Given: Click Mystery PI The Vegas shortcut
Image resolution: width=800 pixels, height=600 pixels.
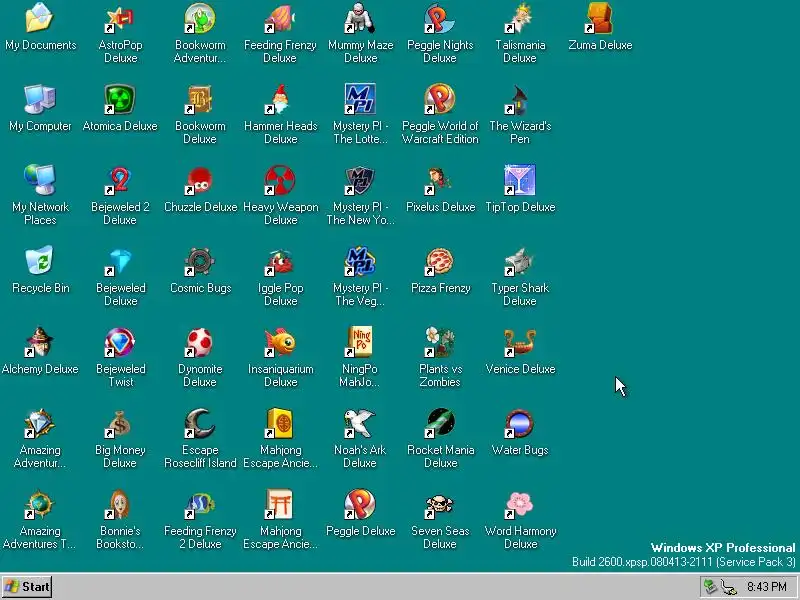Looking at the screenshot, I should pyautogui.click(x=360, y=261).
